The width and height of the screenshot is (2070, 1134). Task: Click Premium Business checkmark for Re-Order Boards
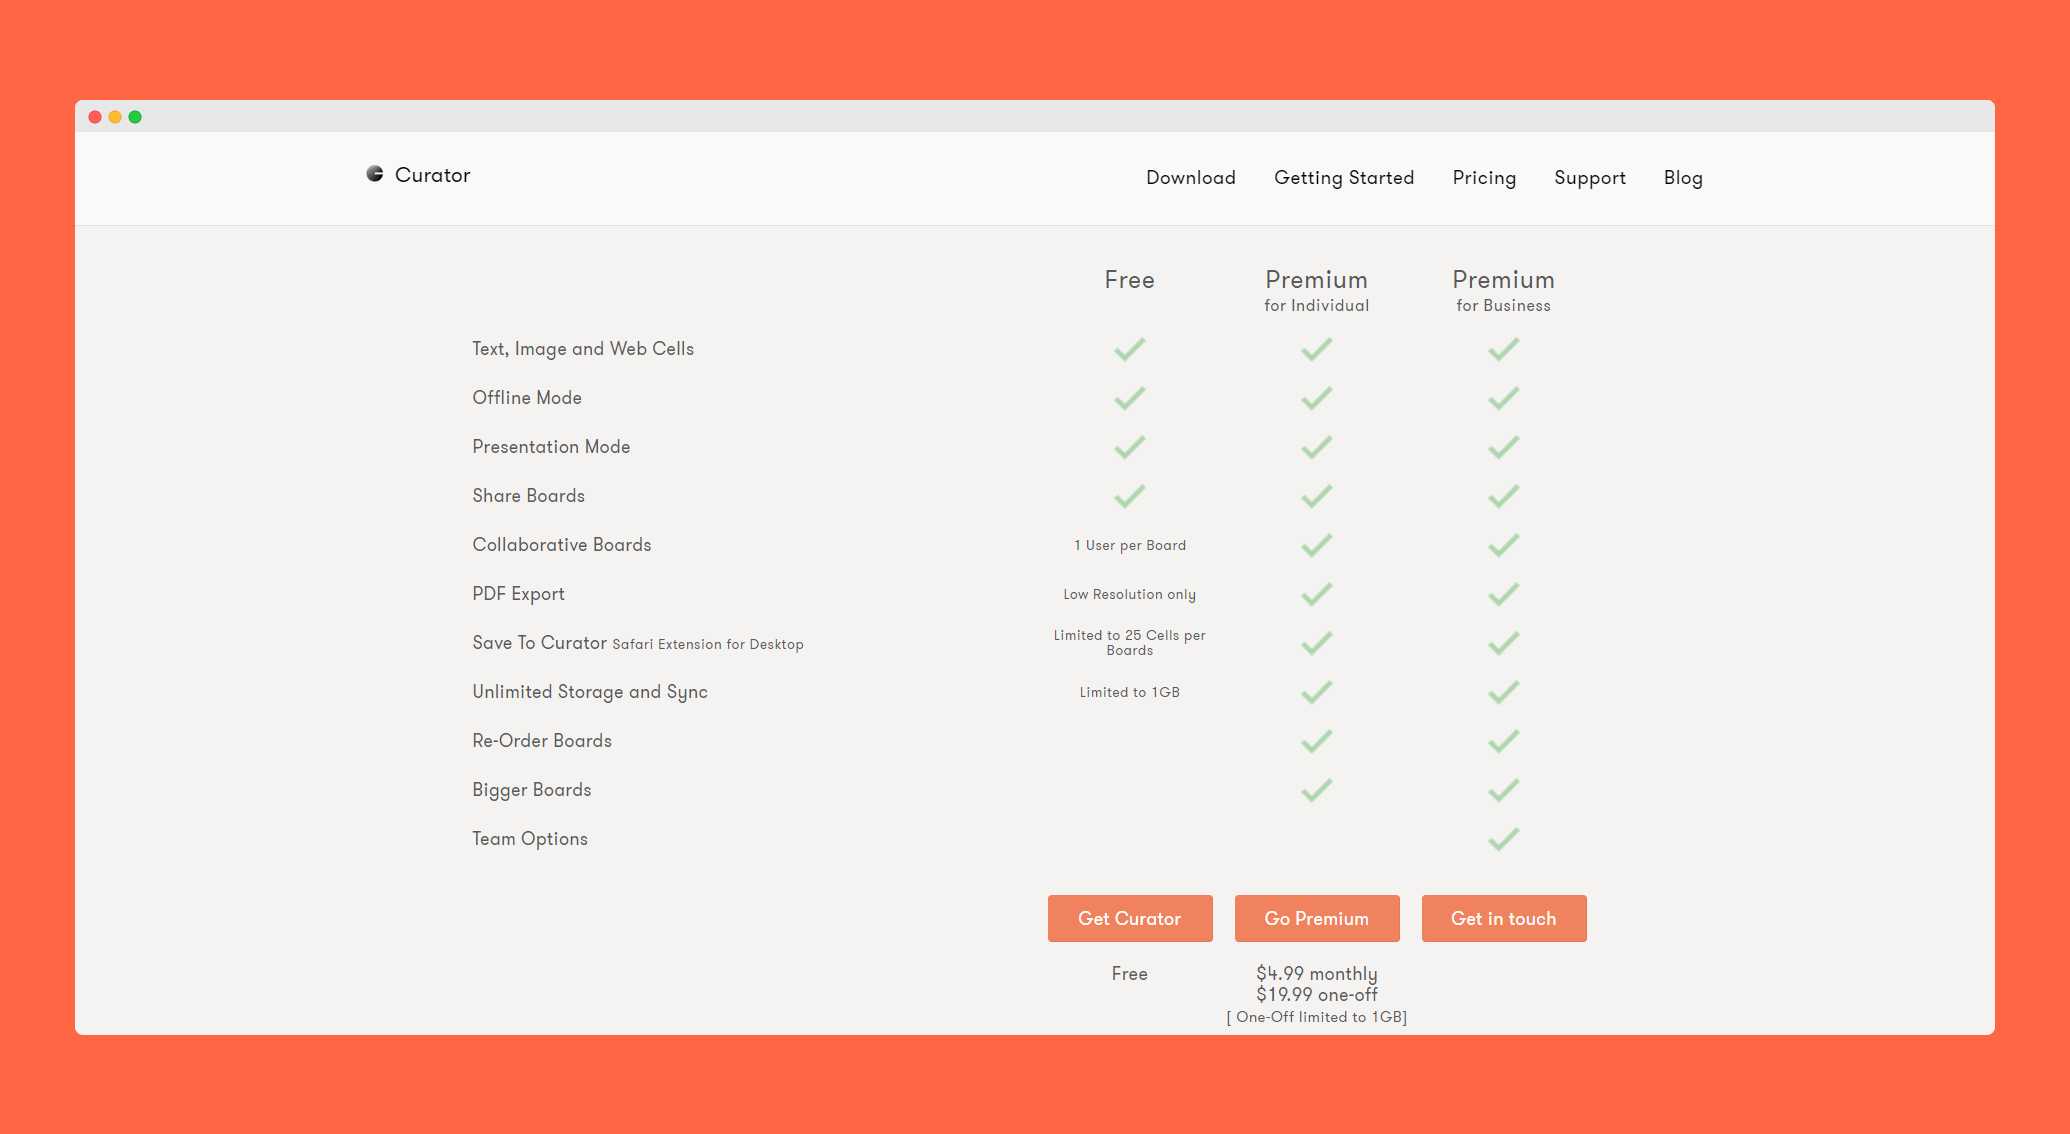pos(1504,741)
